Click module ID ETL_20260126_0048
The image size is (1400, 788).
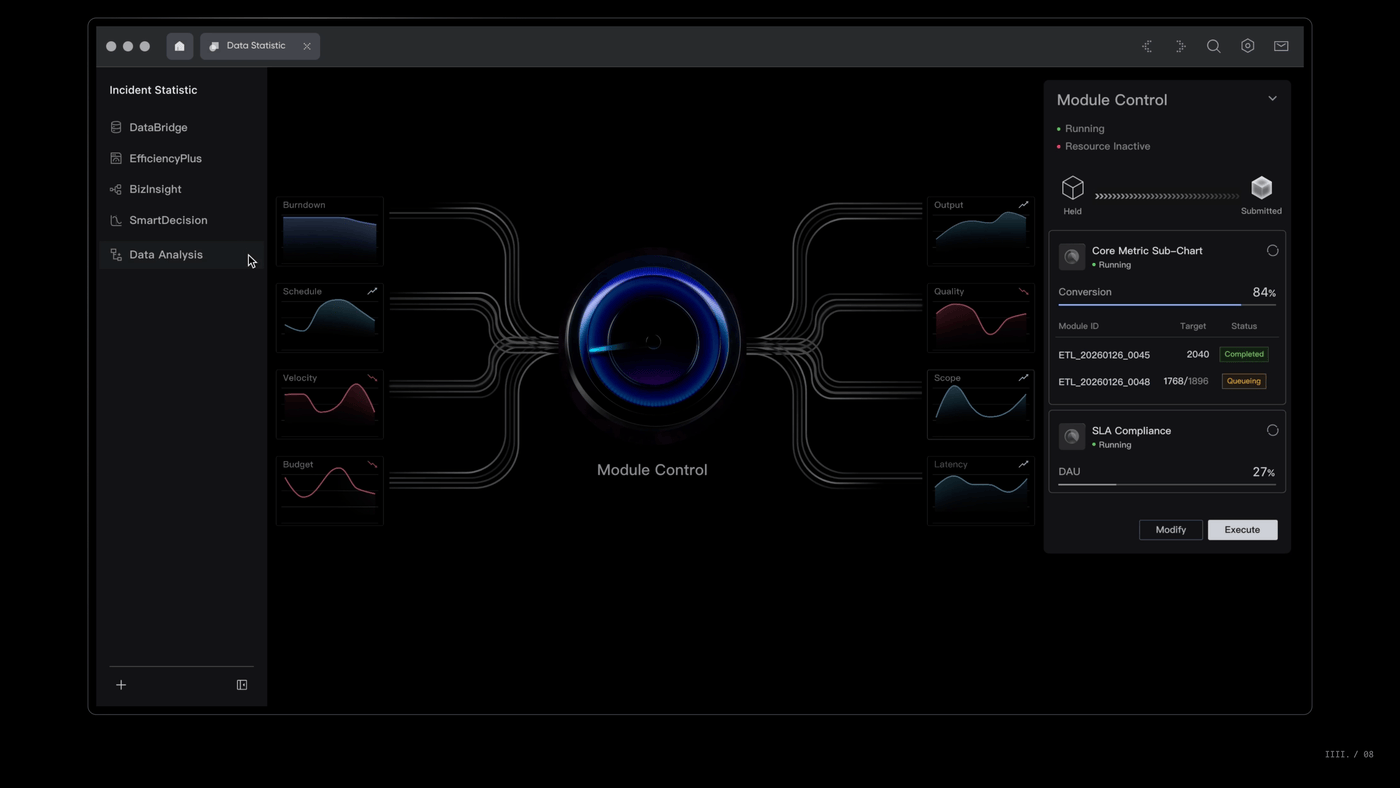1104,382
